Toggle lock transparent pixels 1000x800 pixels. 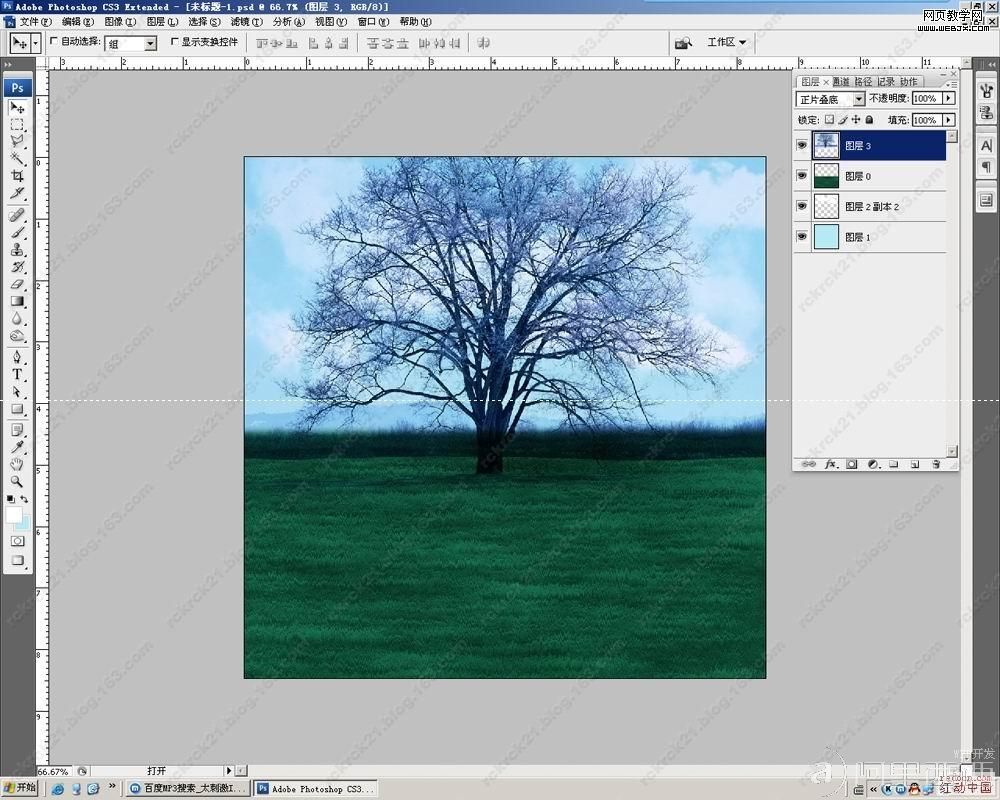pyautogui.click(x=829, y=119)
